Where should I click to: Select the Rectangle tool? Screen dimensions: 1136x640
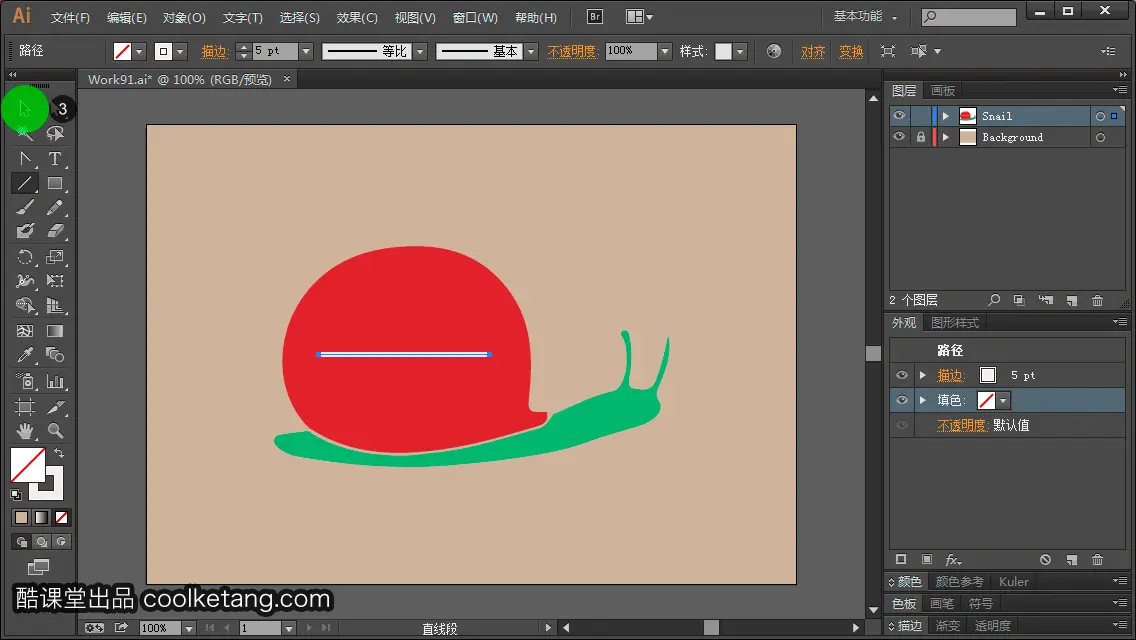[x=55, y=183]
